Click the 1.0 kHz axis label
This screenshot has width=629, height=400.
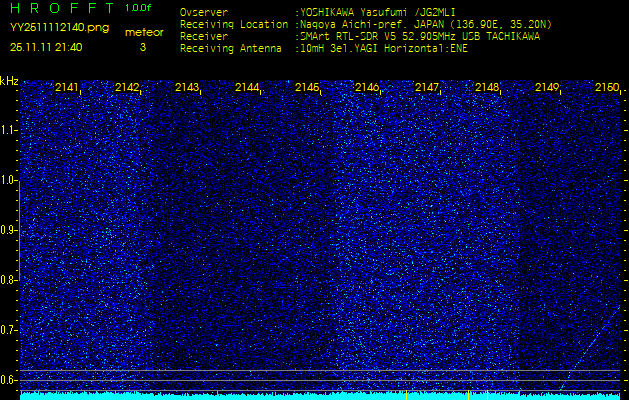click(8, 181)
